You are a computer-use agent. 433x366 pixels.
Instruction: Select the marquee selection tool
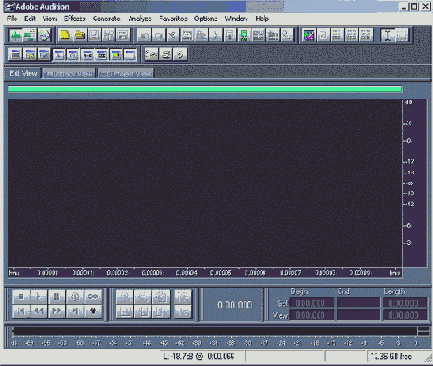click(x=402, y=35)
